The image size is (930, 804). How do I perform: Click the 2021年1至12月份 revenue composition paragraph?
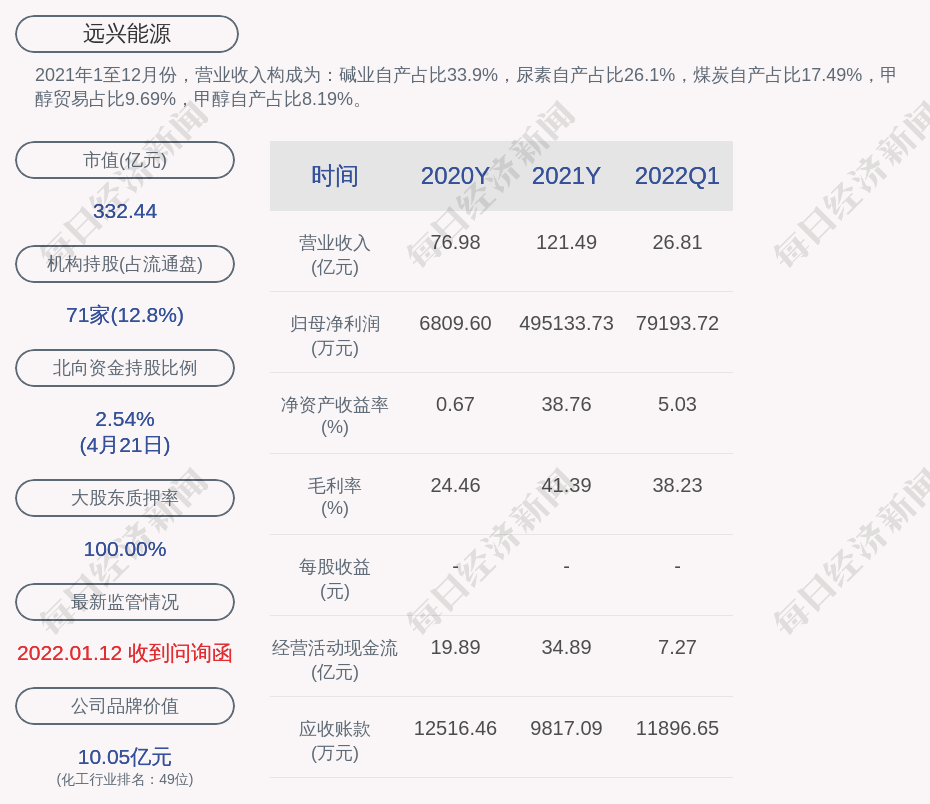coord(465,87)
